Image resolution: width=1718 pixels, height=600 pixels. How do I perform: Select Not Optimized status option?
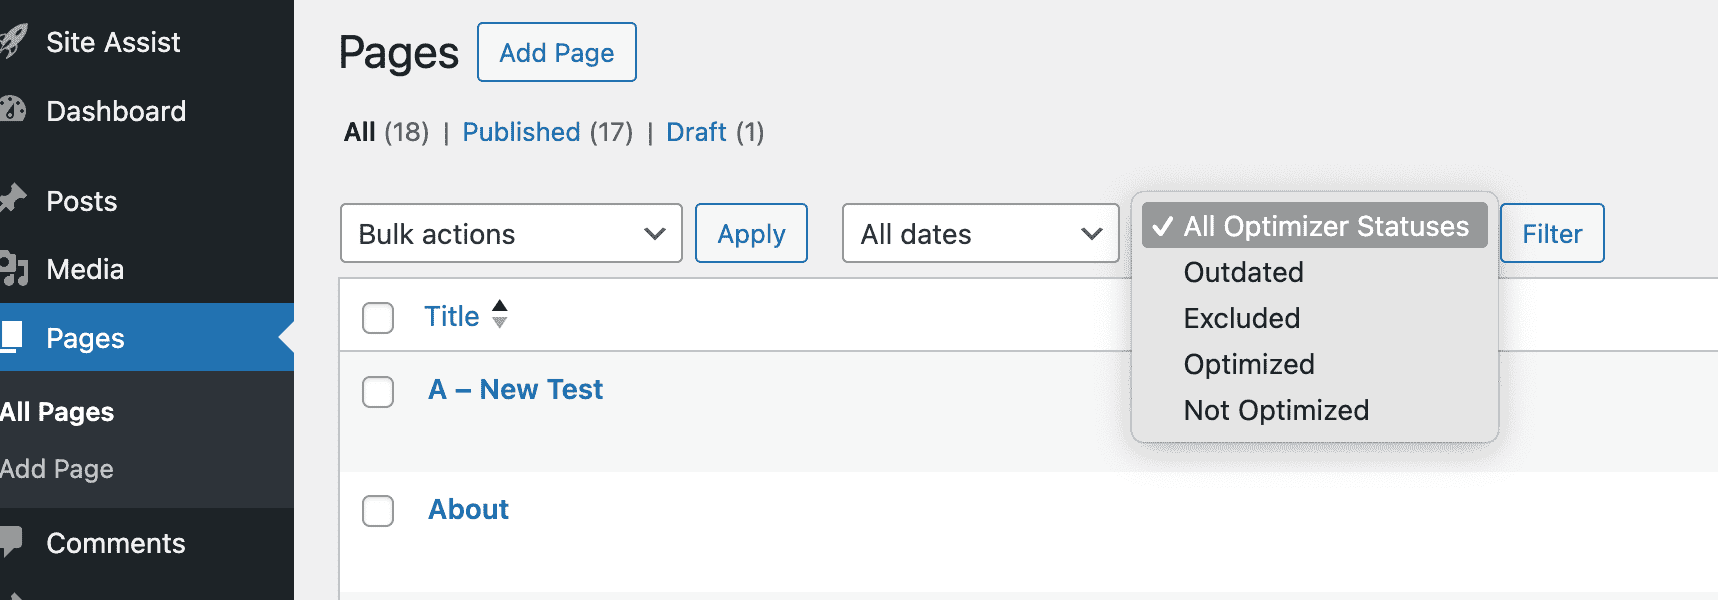click(1276, 410)
